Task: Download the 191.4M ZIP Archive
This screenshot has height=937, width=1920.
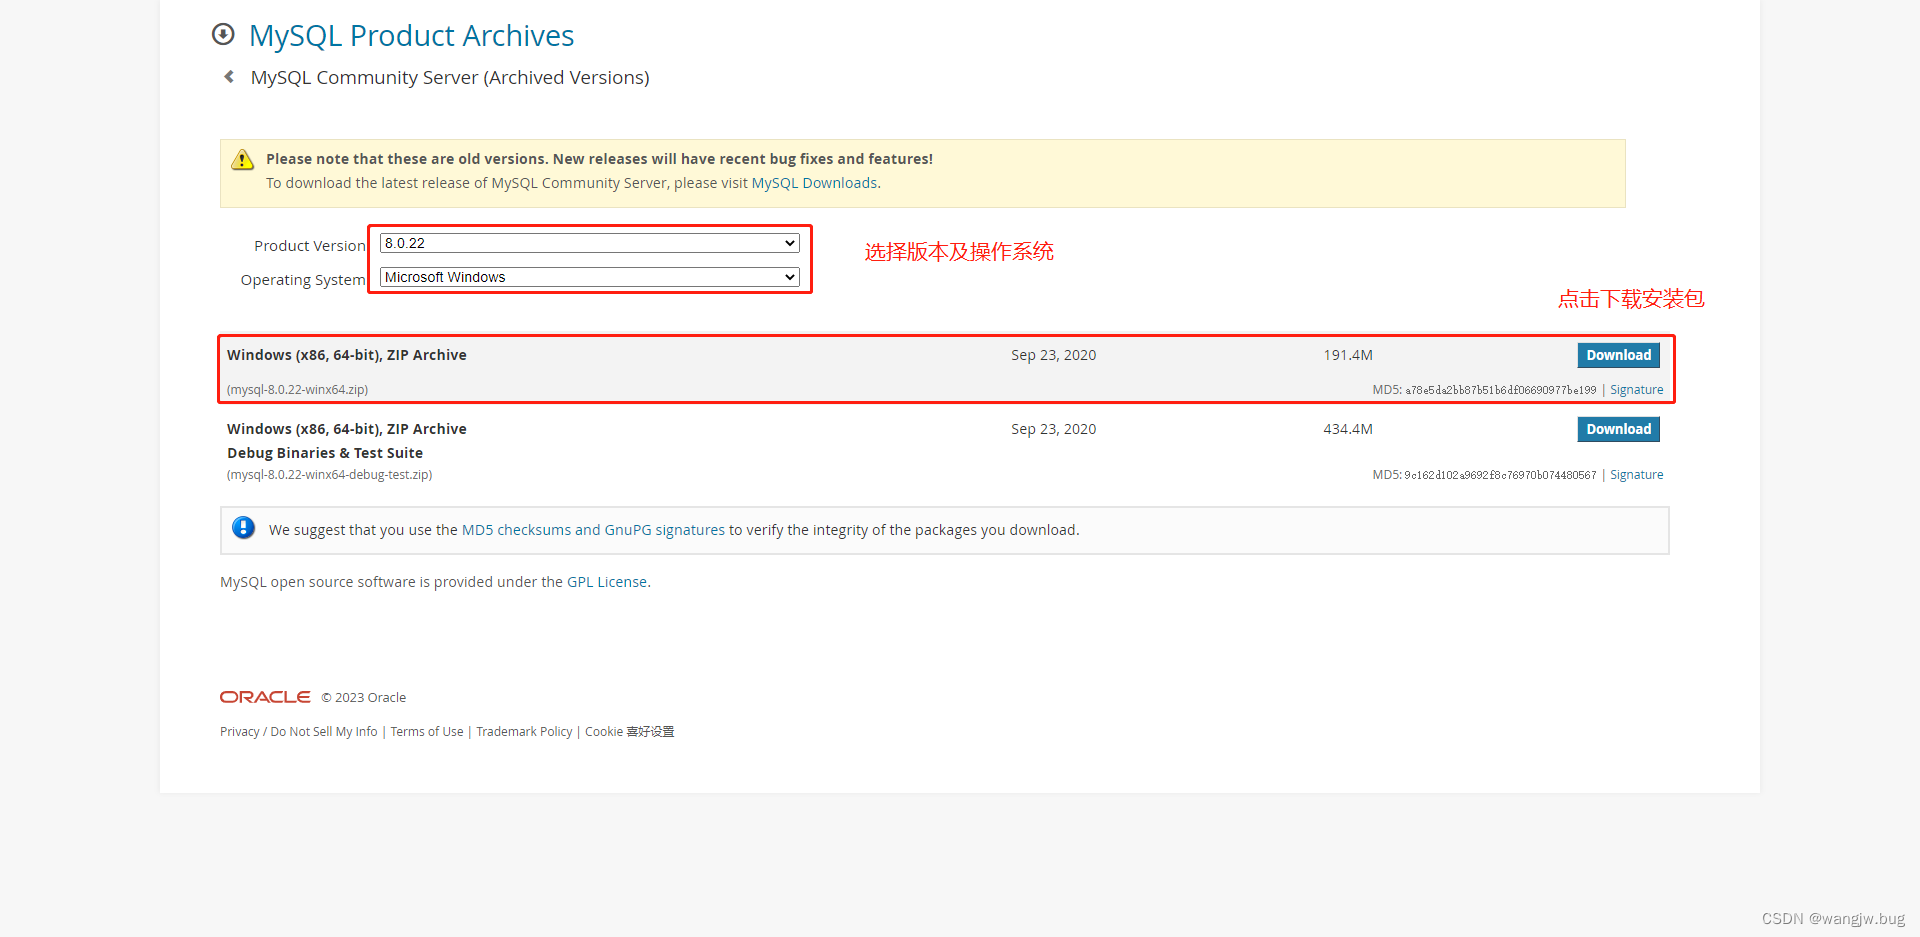Action: click(x=1618, y=355)
